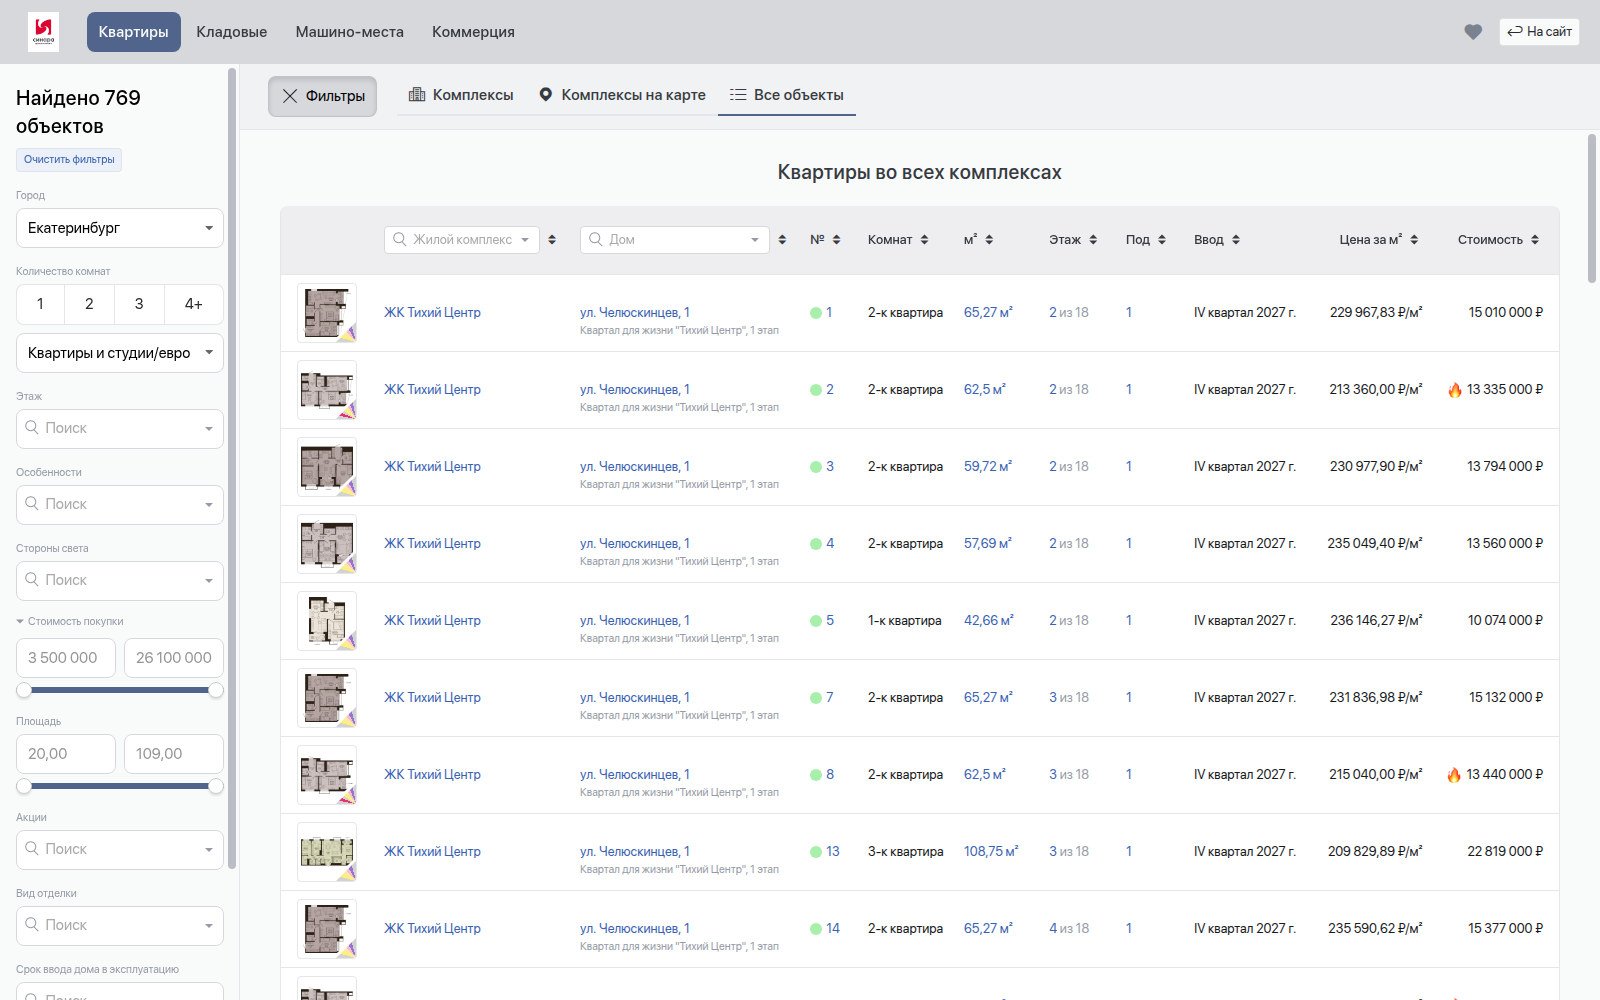Switch to Квартиры tab

(x=134, y=32)
